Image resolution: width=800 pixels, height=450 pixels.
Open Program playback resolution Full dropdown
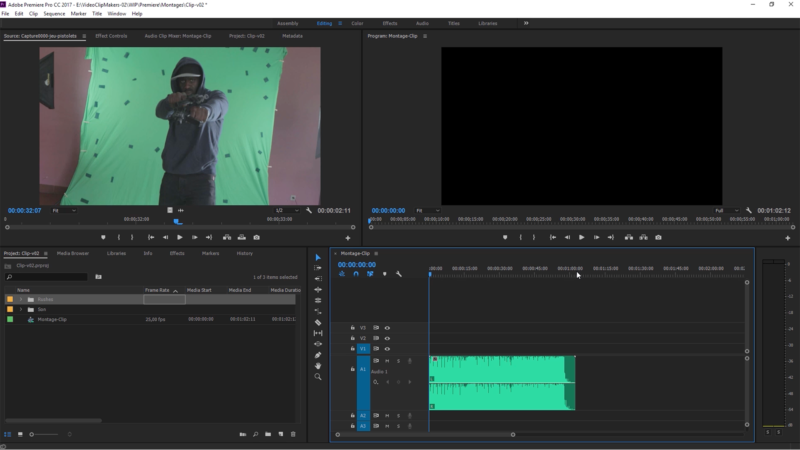(x=727, y=210)
